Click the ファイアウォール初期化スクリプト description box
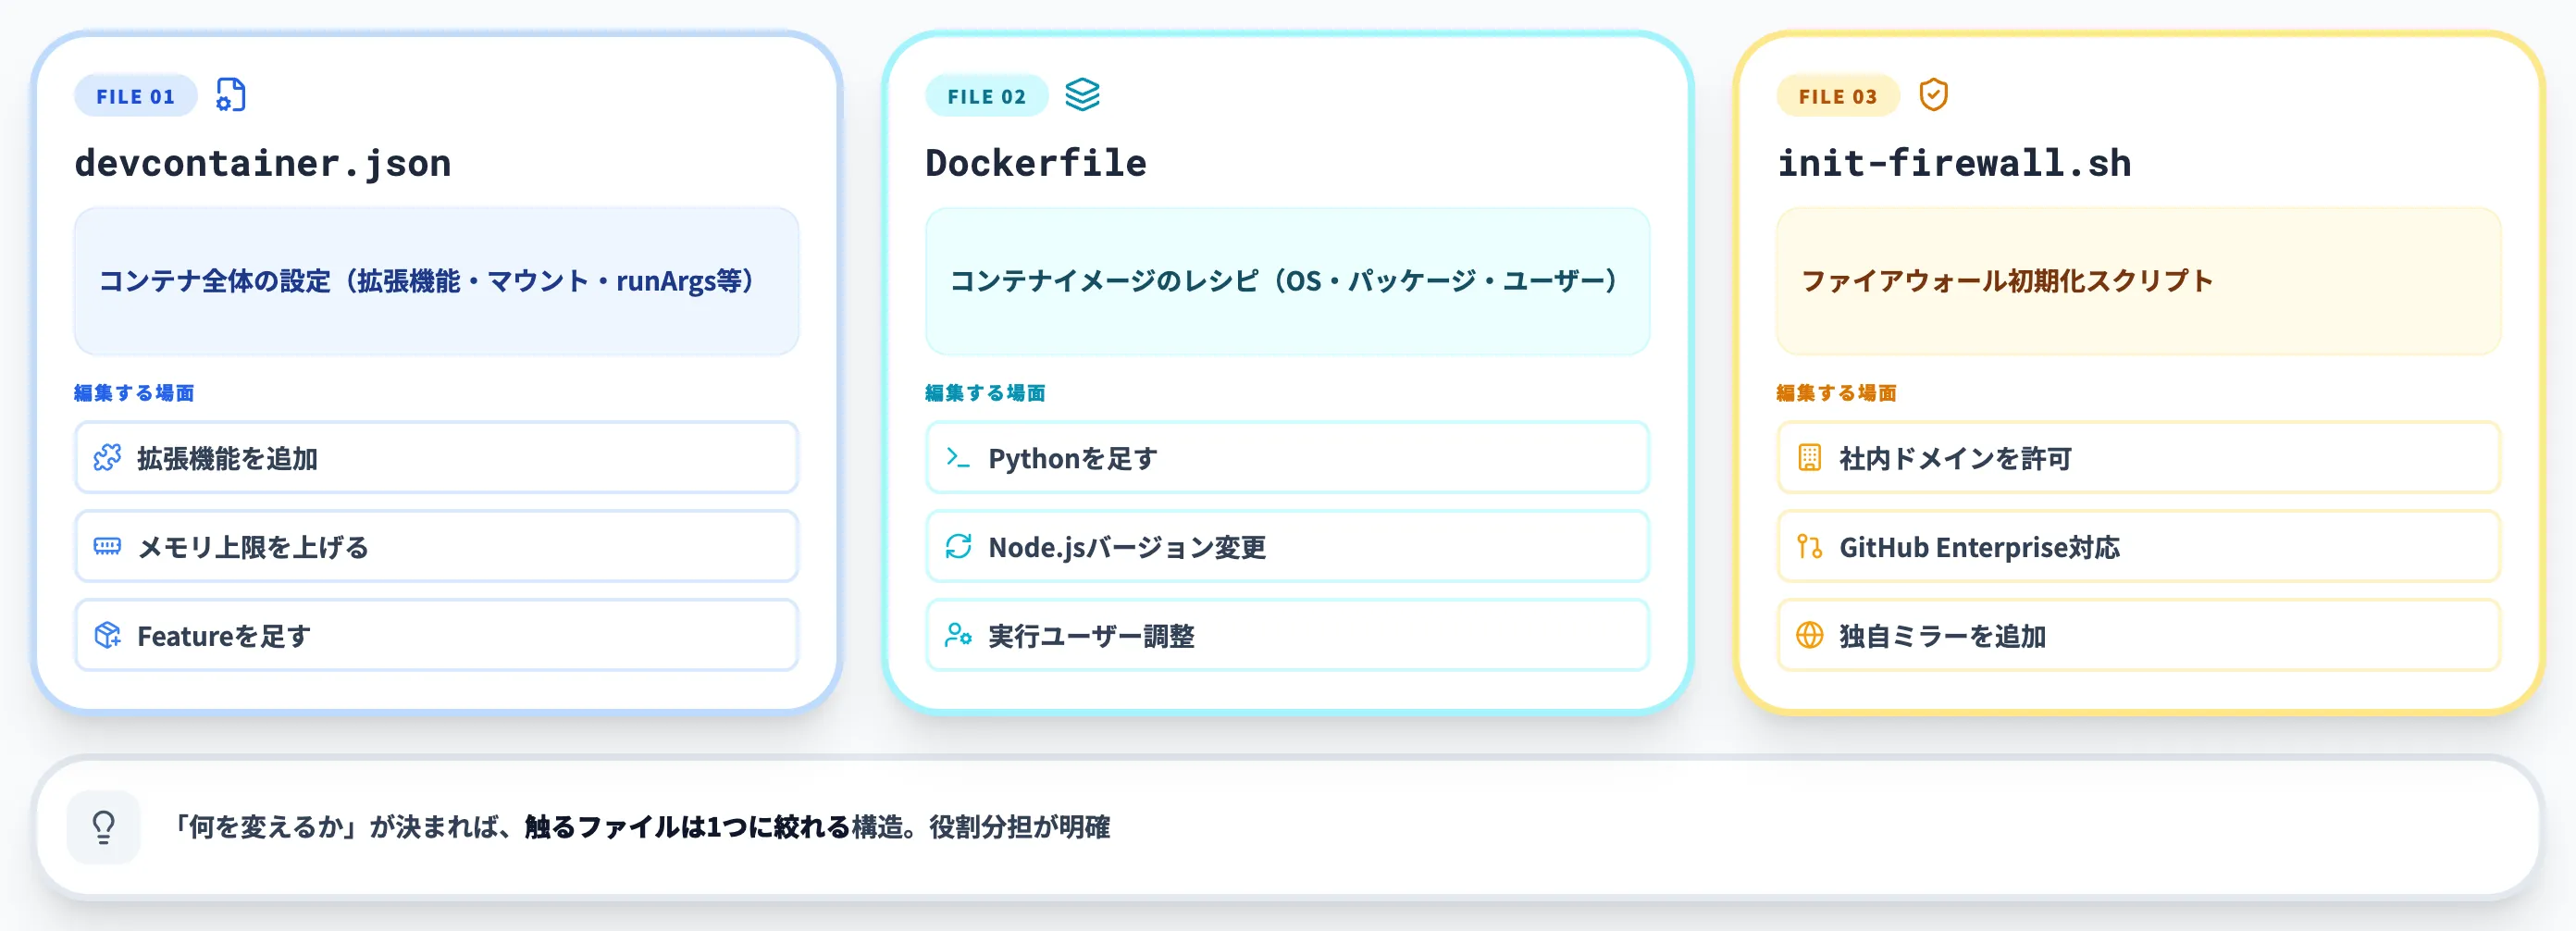This screenshot has width=2576, height=931. [x=2138, y=281]
